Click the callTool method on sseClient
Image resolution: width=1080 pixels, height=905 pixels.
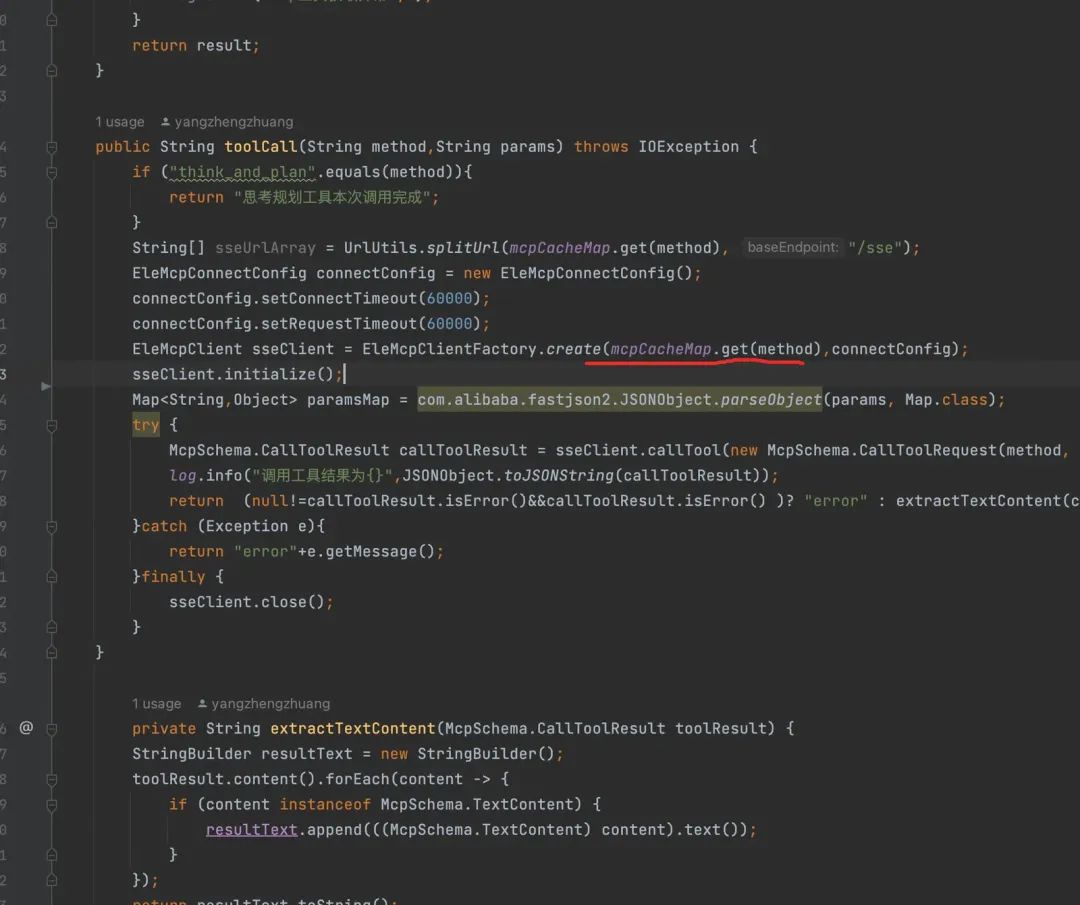click(683, 450)
